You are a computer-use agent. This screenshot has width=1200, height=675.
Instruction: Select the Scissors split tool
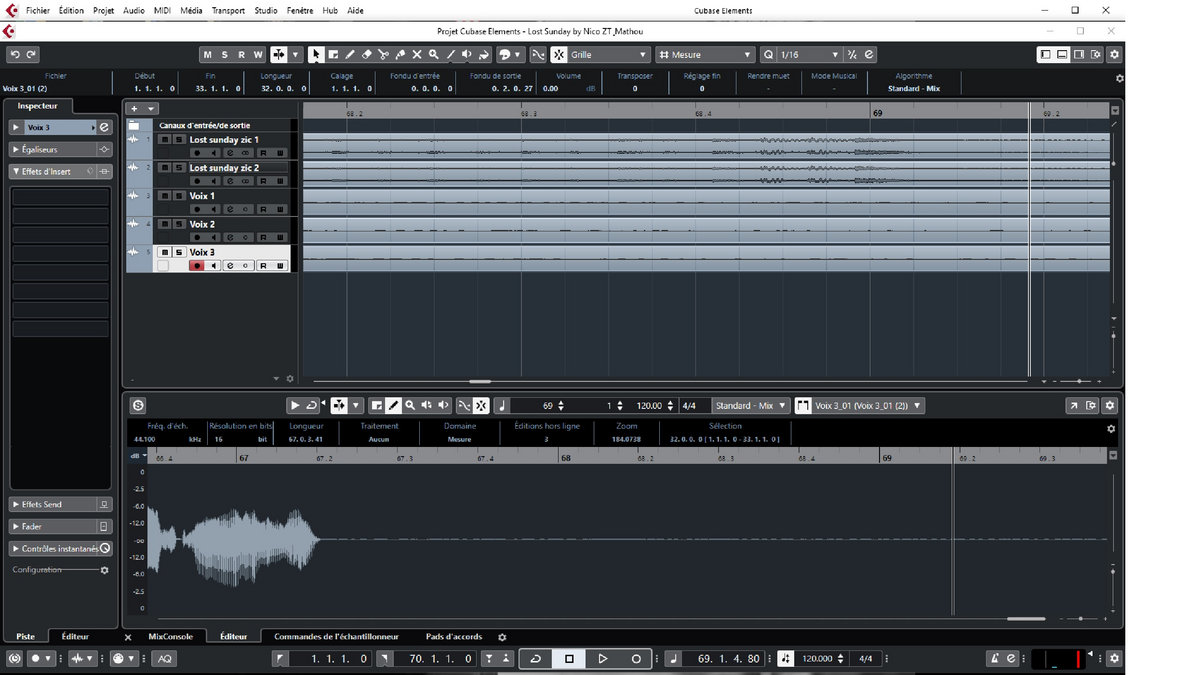383,55
